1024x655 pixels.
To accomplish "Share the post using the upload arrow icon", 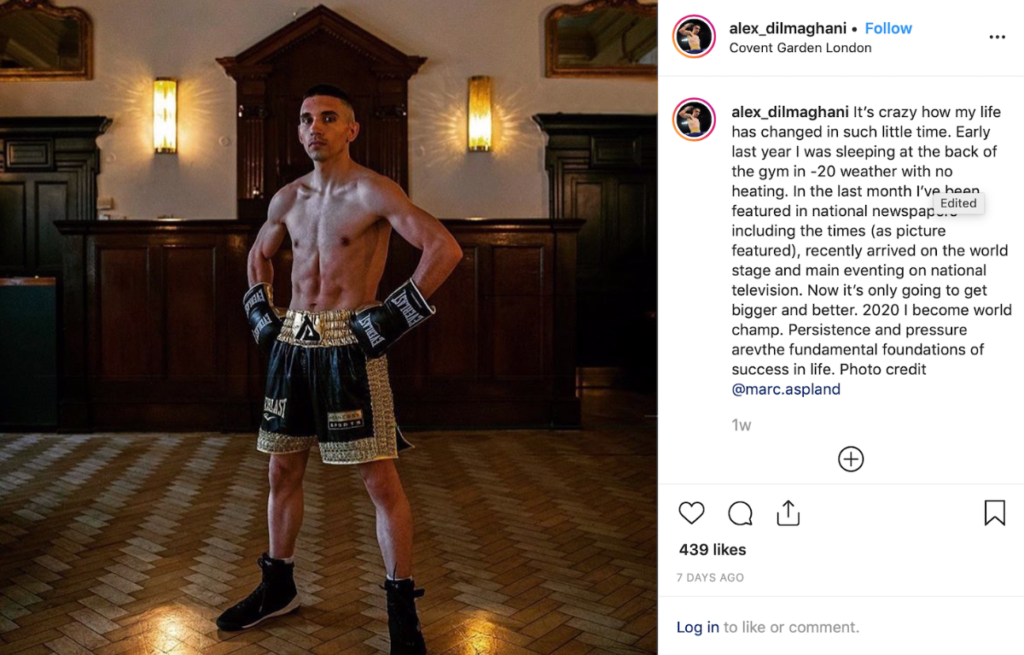I will tap(788, 513).
